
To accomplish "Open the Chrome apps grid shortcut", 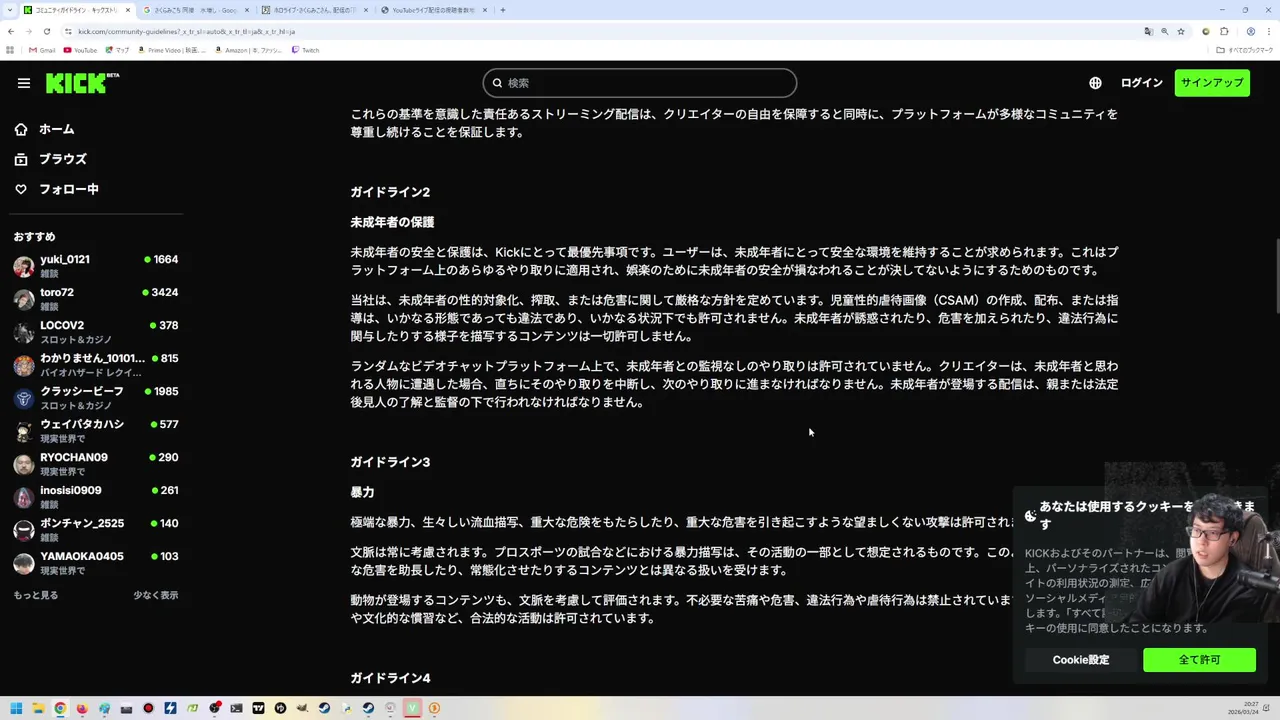I will pos(10,50).
